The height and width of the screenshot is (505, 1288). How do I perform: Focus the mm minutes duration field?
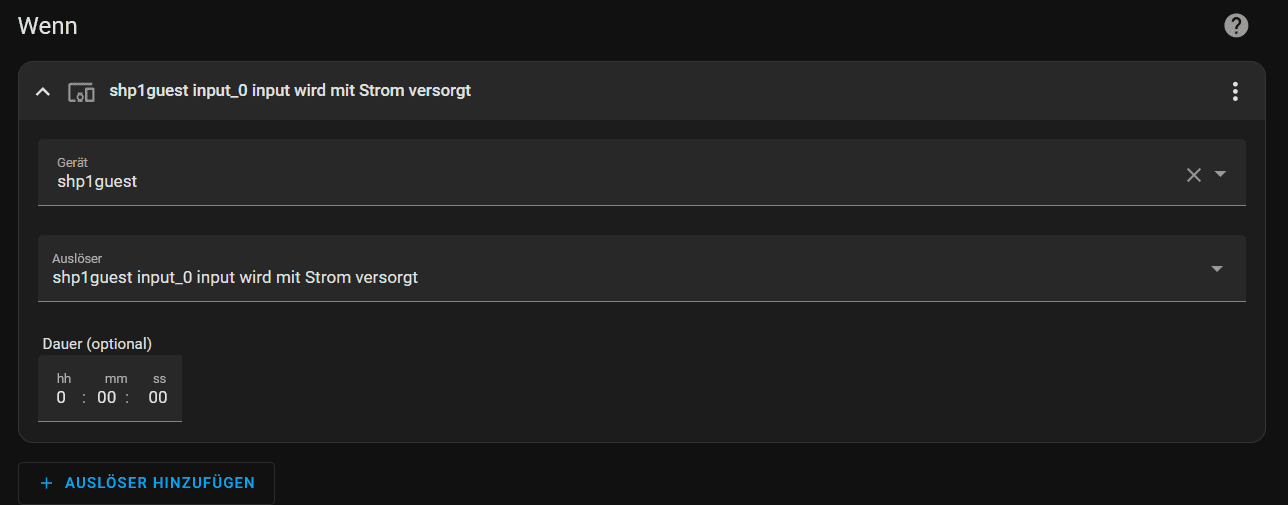[x=107, y=397]
